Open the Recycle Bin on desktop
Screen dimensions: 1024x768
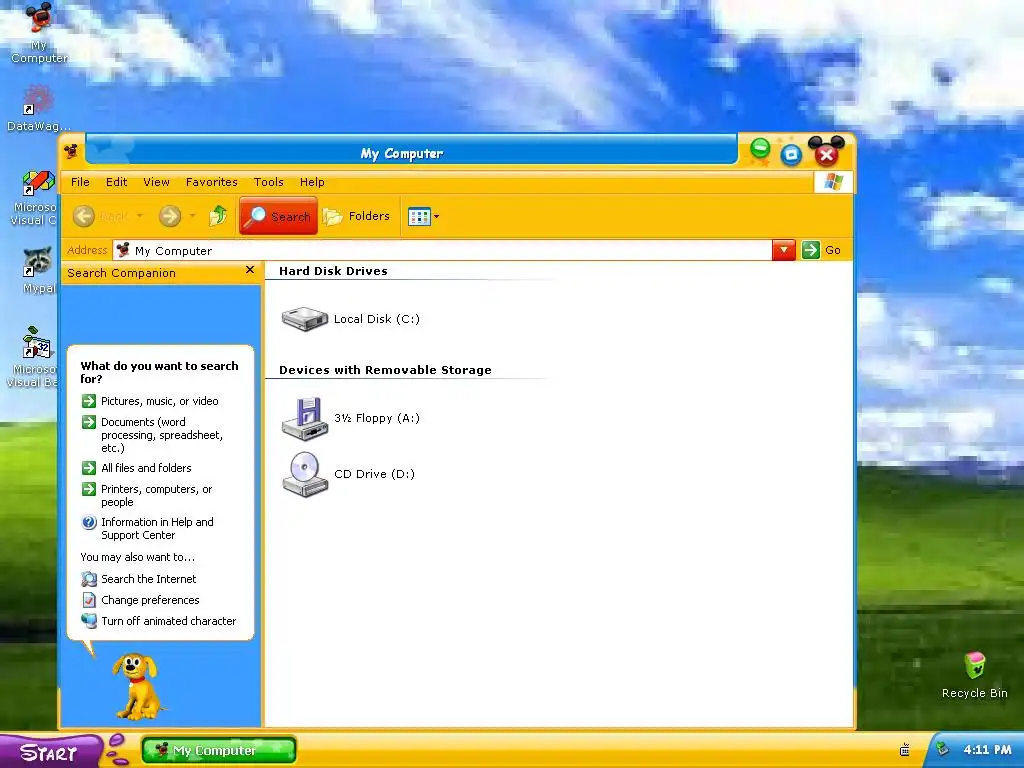click(x=974, y=675)
